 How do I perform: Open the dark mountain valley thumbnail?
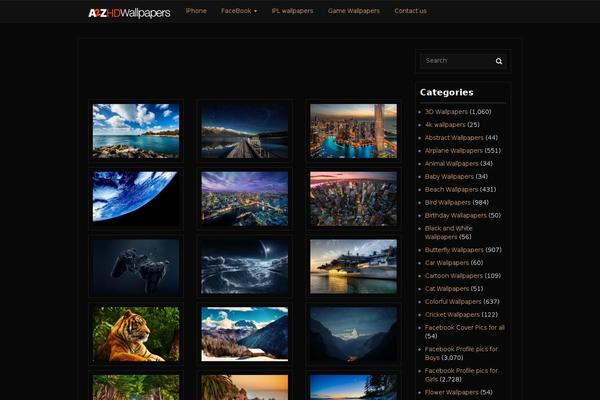[x=353, y=334]
